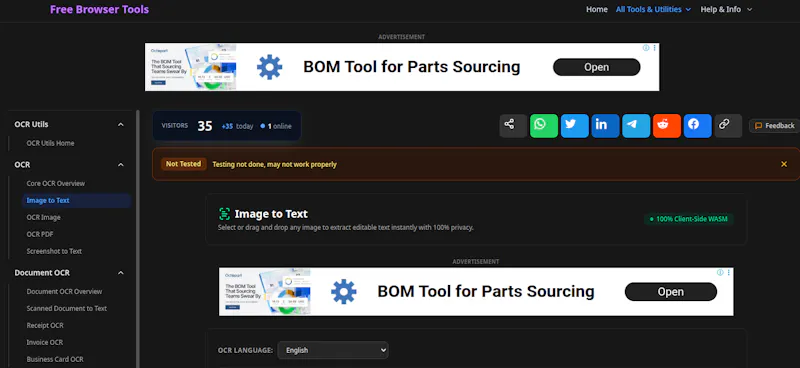Open the OCR Language dropdown

[333, 350]
